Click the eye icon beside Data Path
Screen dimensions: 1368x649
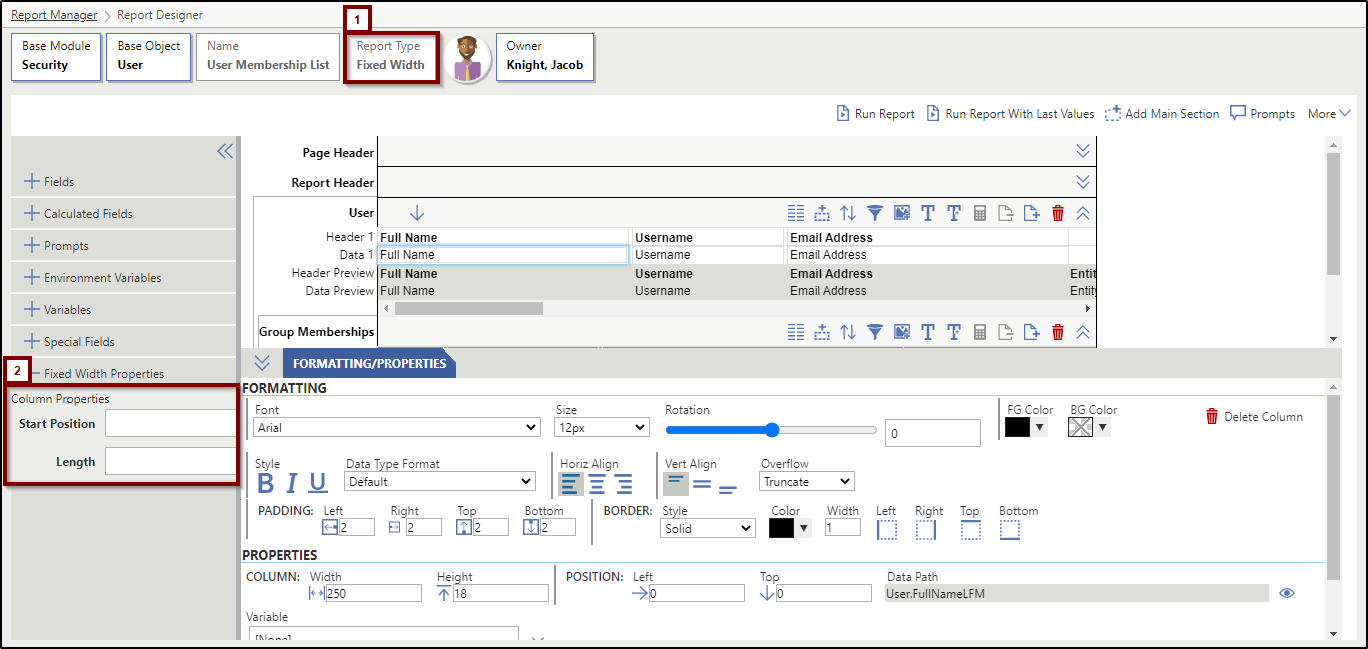[x=1287, y=593]
